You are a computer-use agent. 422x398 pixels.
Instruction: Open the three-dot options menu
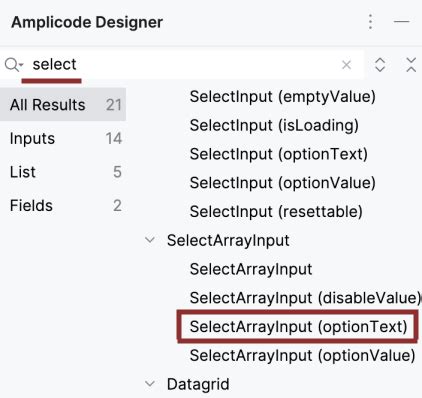pos(370,22)
